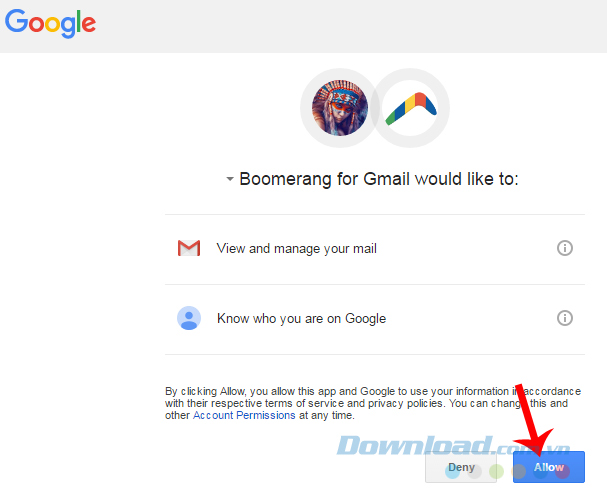607x500 pixels.
Task: Click the red Gmail envelope icon
Action: (189, 248)
